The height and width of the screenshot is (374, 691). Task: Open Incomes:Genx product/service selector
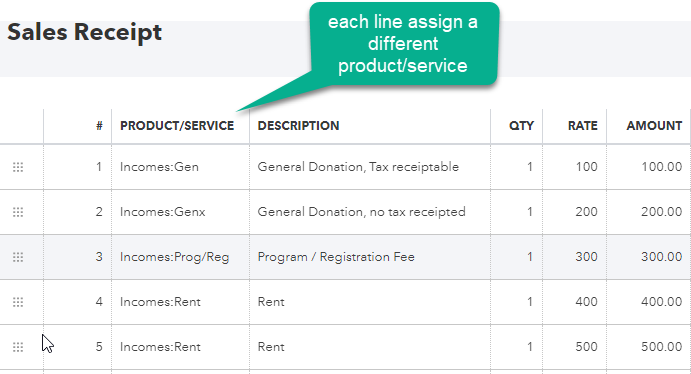[180, 212]
